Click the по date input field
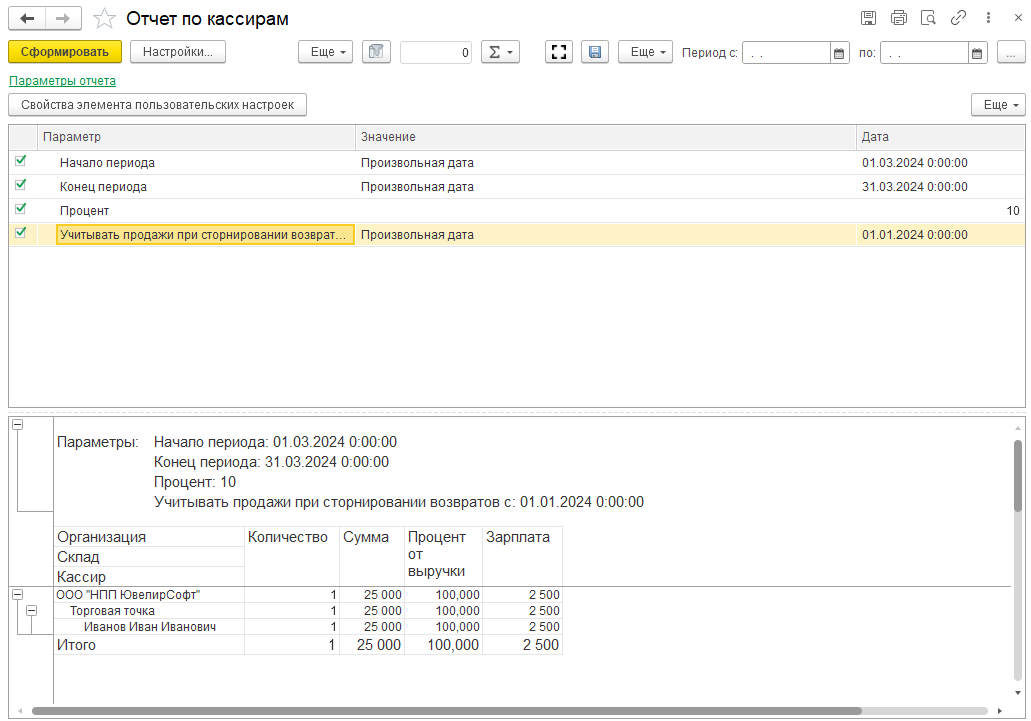Viewport: 1031px width, 721px height. pyautogui.click(x=924, y=53)
